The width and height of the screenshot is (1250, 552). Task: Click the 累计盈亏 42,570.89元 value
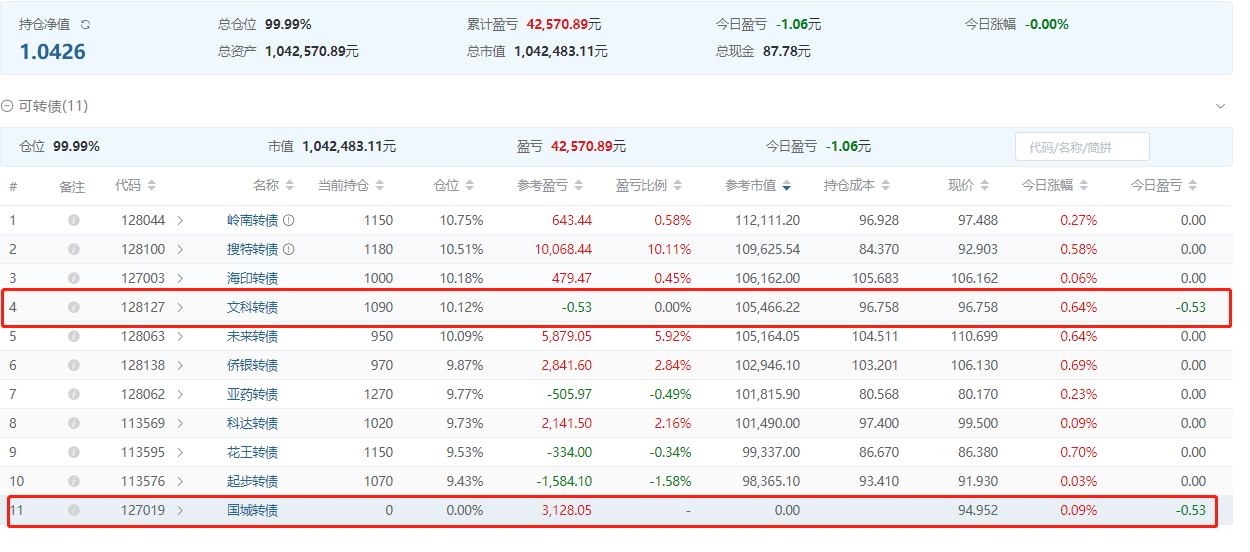click(x=564, y=24)
